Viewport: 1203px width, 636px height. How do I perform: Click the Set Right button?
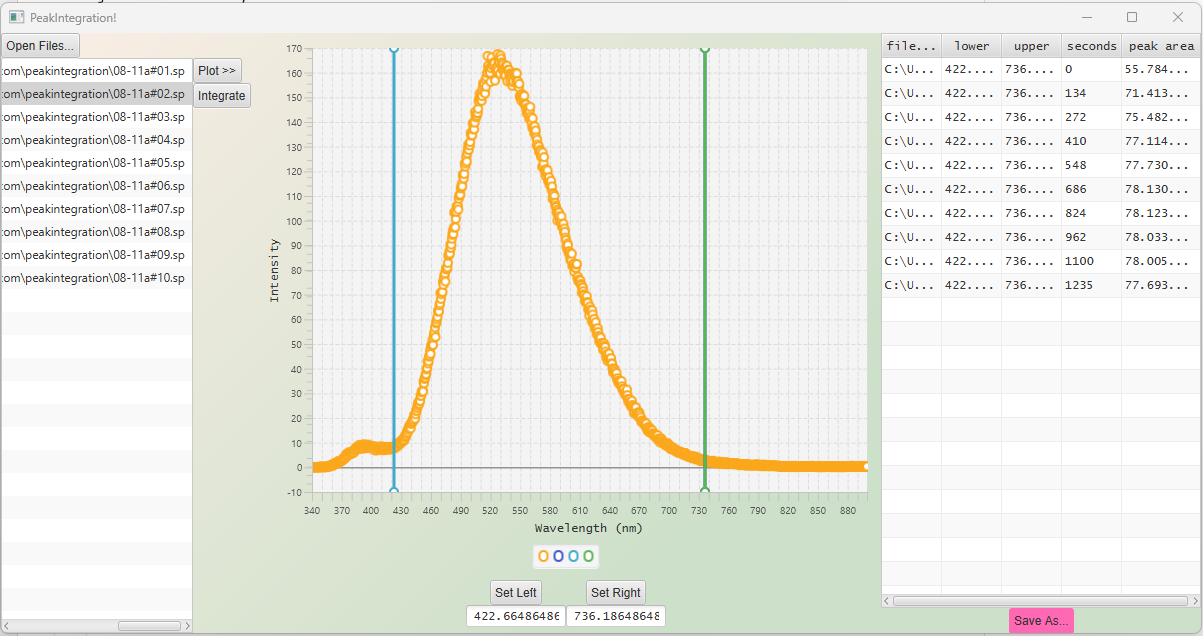(x=615, y=592)
